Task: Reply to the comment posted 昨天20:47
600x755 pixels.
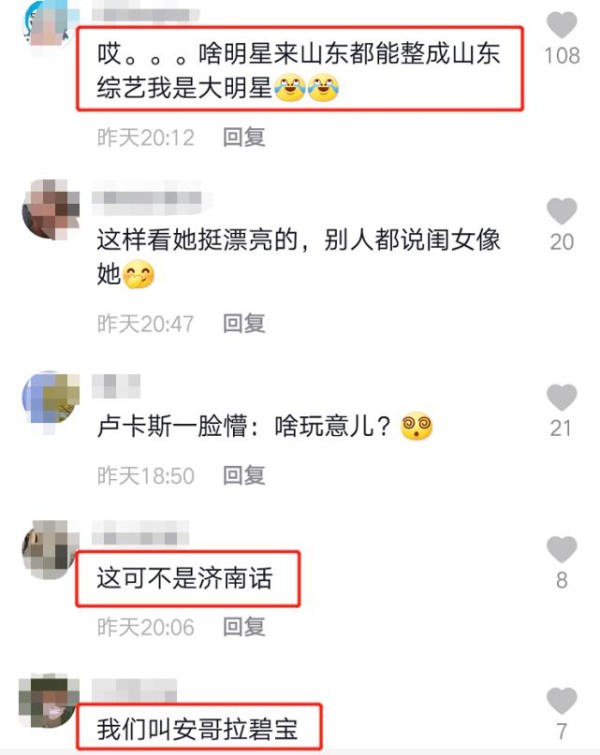Action: [244, 323]
